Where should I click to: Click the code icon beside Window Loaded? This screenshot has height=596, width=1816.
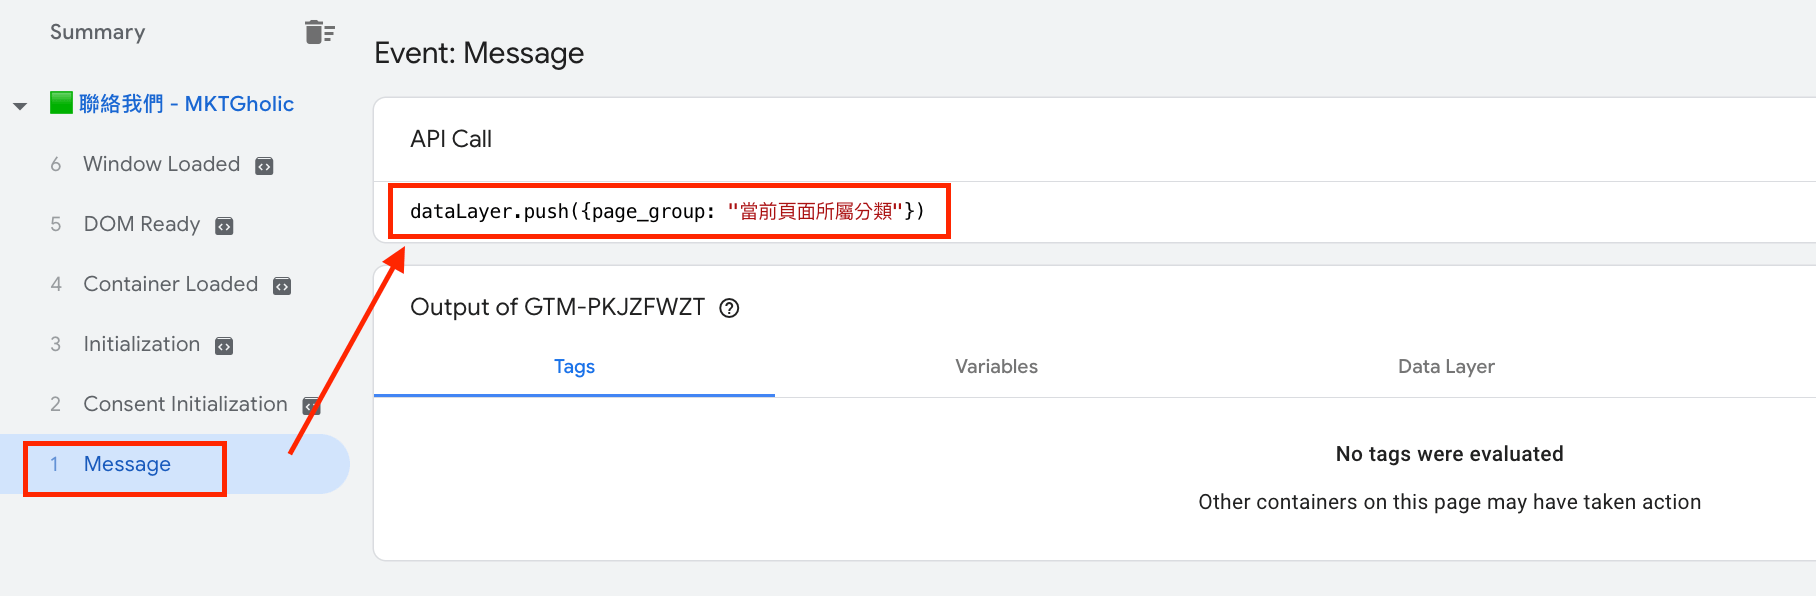click(x=264, y=166)
